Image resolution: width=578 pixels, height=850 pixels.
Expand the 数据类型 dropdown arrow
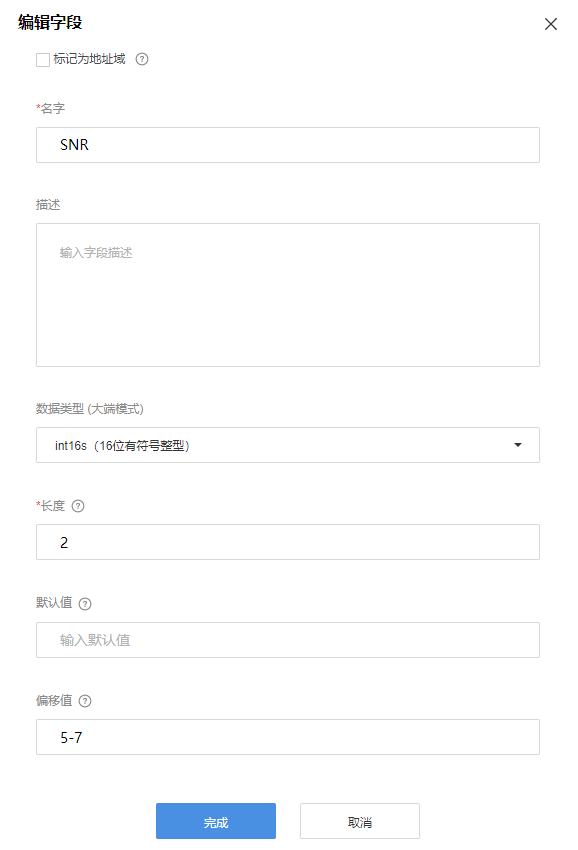pos(518,445)
